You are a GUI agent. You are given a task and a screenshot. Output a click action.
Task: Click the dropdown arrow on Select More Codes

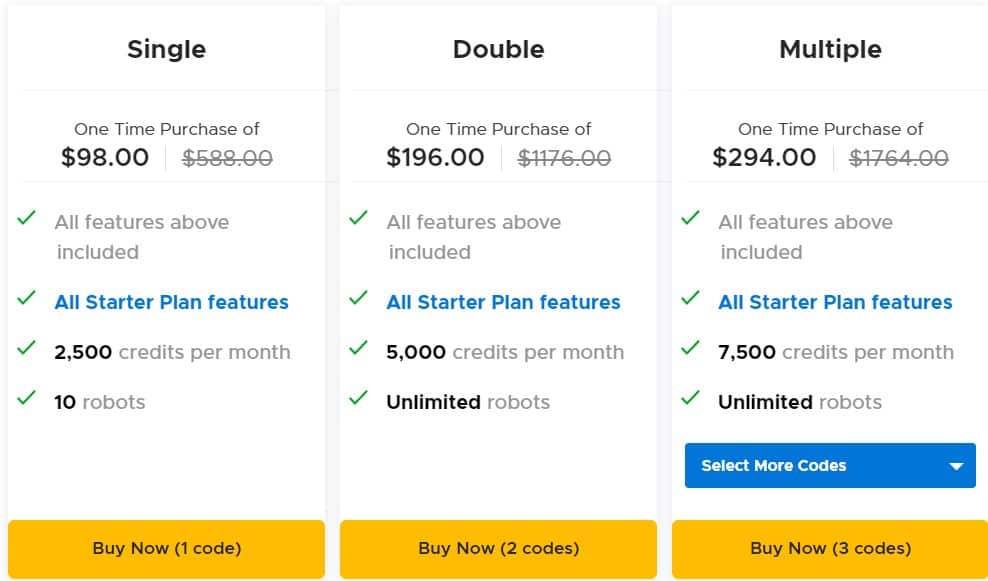pos(955,465)
